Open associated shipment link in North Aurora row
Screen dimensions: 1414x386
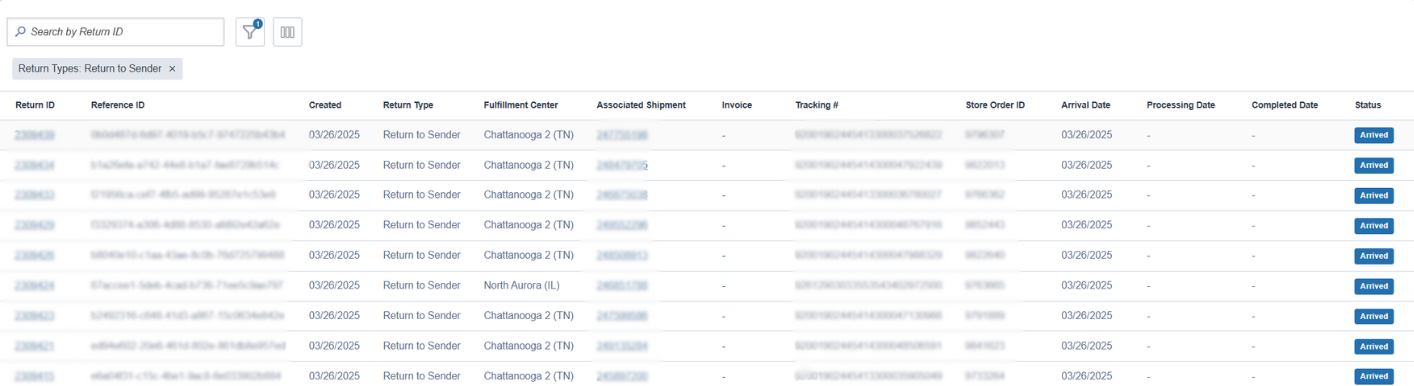coord(622,286)
